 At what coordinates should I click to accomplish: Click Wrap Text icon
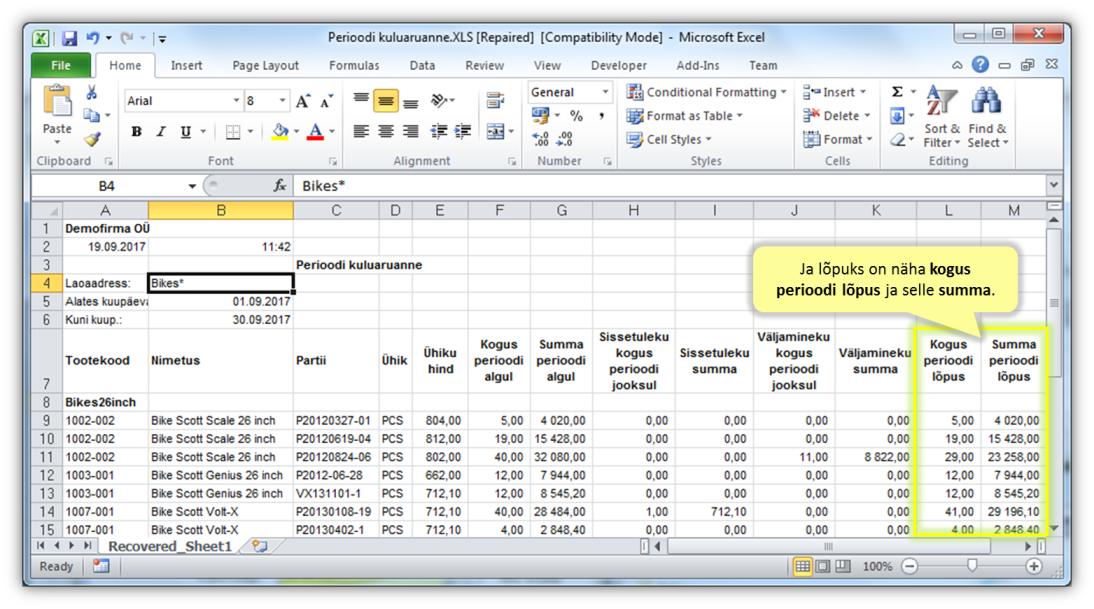click(x=495, y=100)
